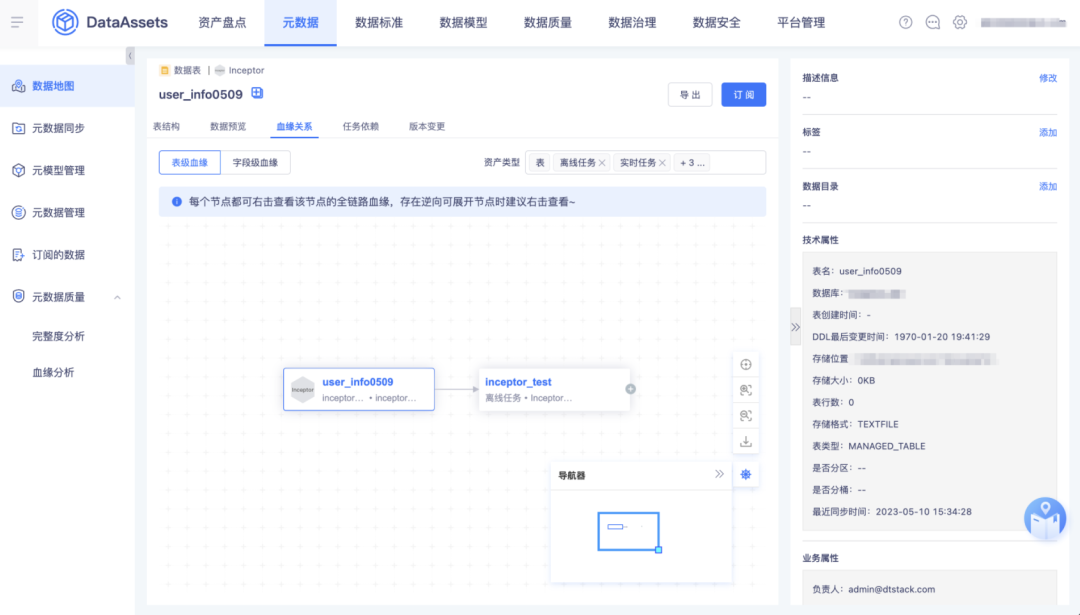
Task: Click the center-locate icon on the canvas toolbar
Action: coord(745,364)
